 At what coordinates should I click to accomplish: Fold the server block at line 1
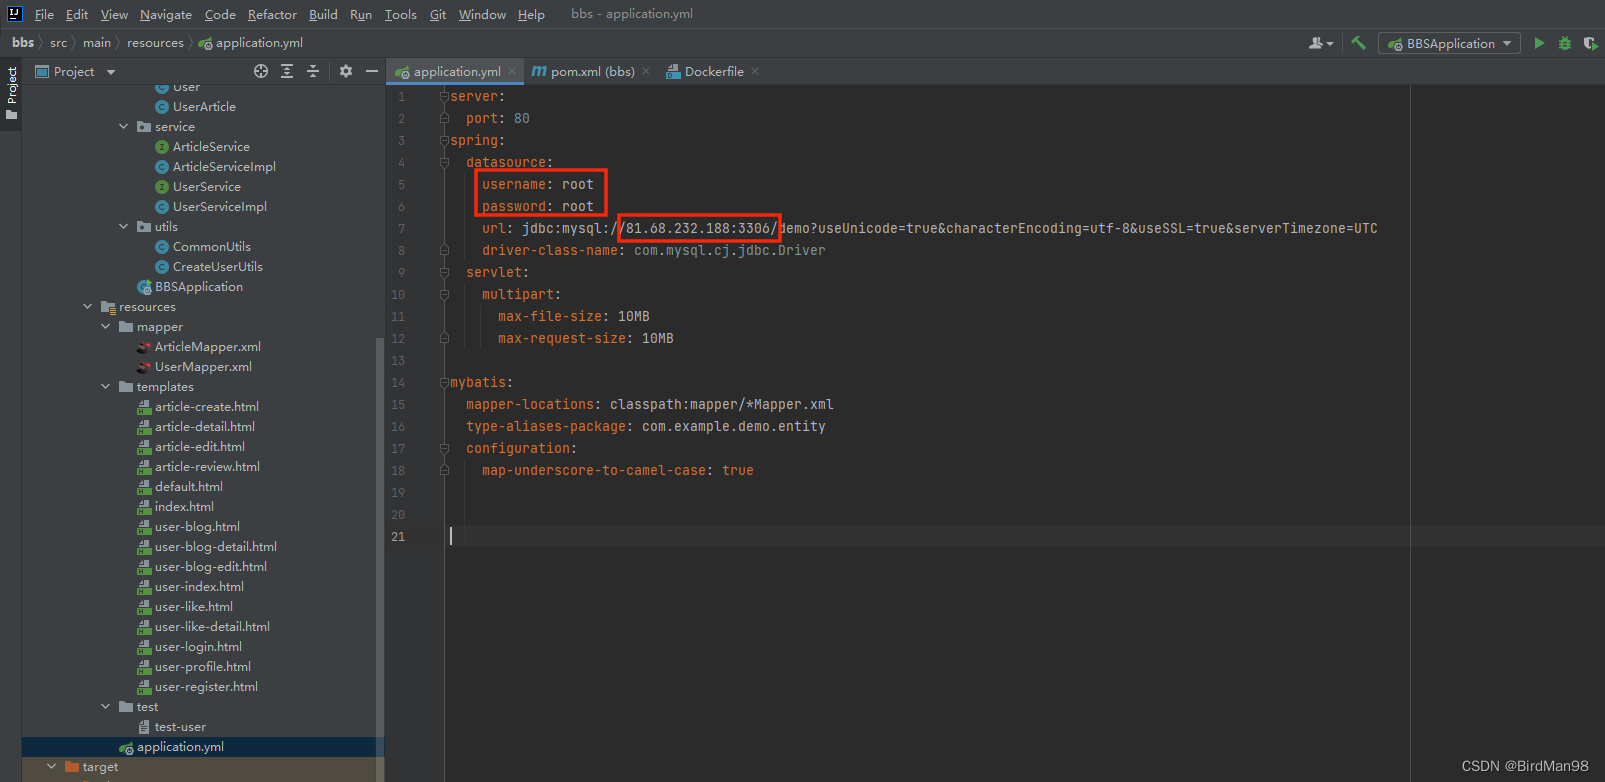(444, 96)
